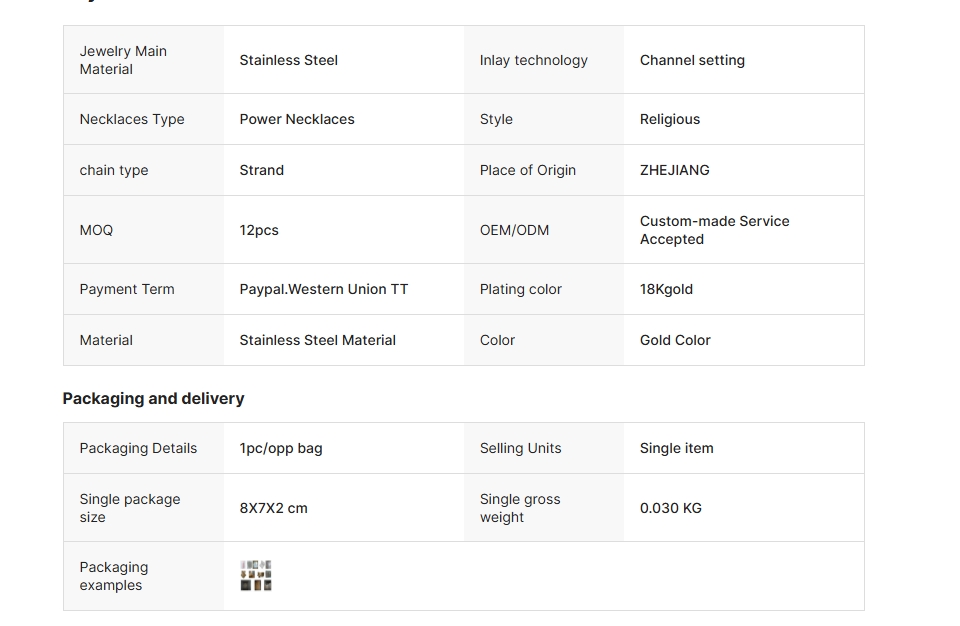Select the 'Religious' style value
This screenshot has height=626, width=960.
pos(670,119)
